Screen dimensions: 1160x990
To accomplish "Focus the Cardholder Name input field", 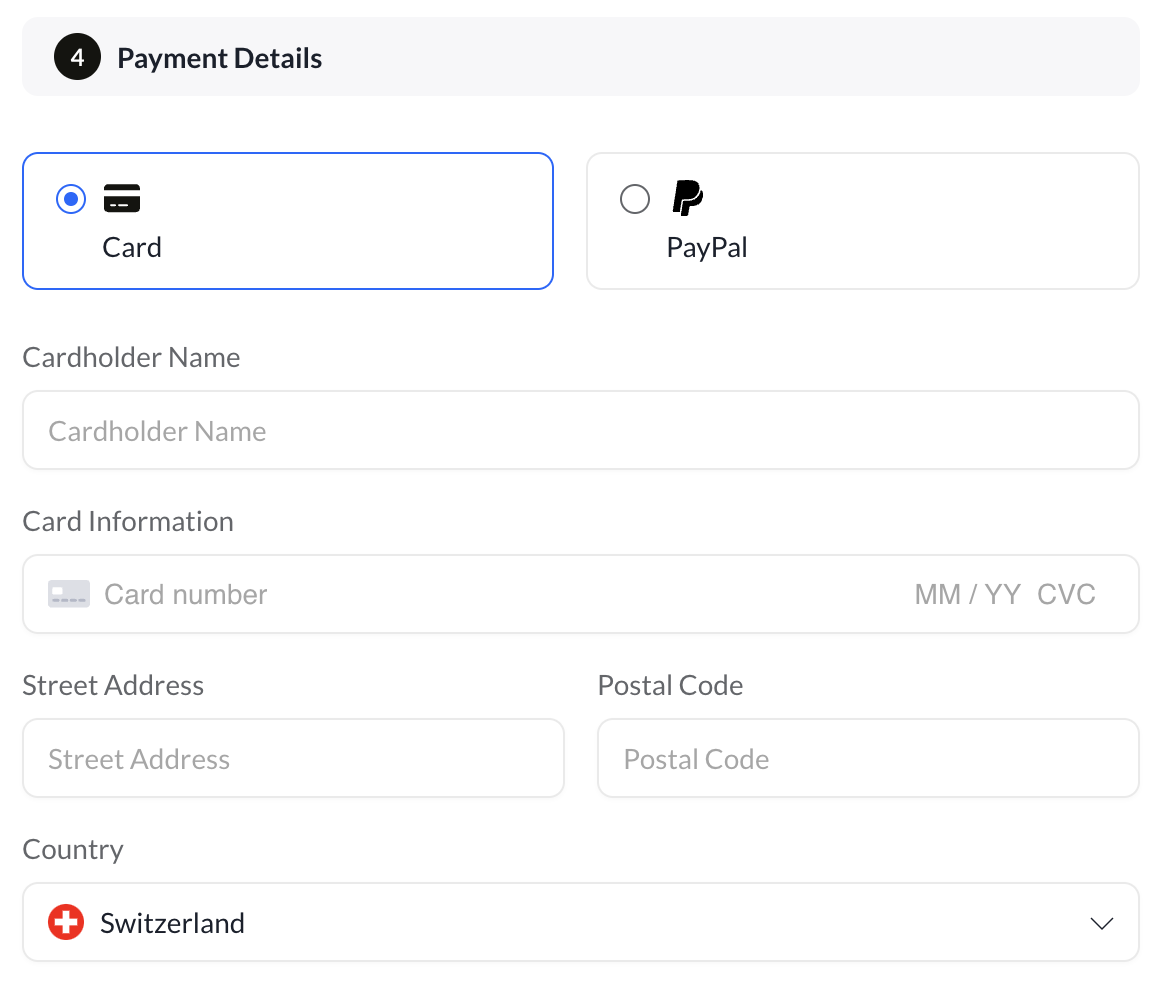I will tap(580, 431).
